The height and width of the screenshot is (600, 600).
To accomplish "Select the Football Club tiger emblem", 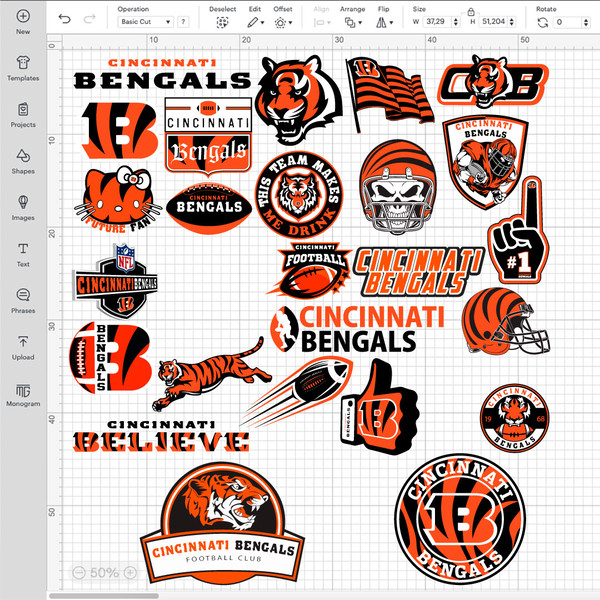I will pos(222,523).
